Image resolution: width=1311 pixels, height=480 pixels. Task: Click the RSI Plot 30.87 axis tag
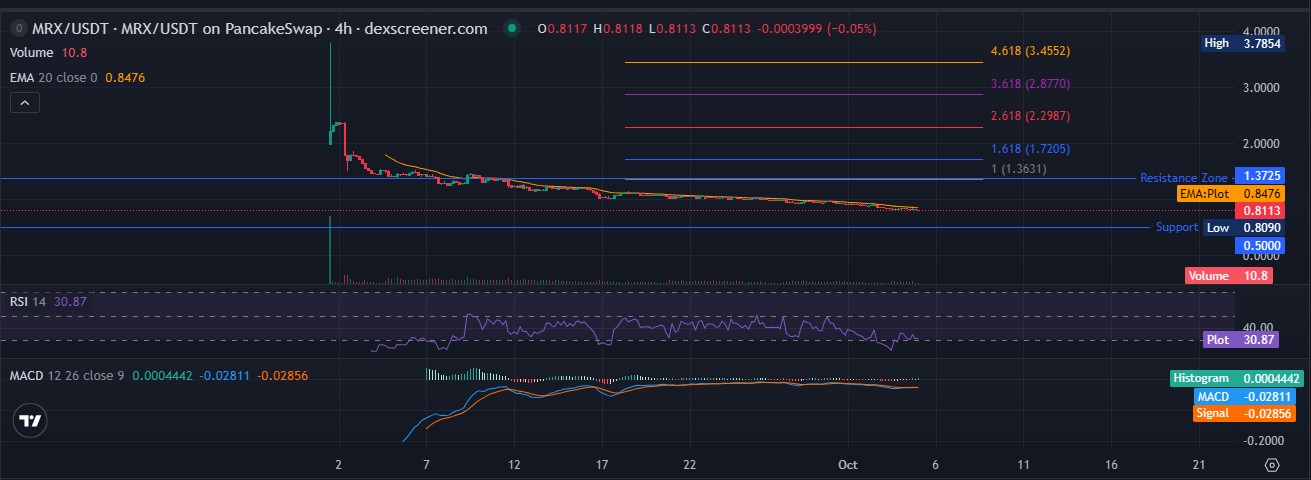coord(1241,339)
